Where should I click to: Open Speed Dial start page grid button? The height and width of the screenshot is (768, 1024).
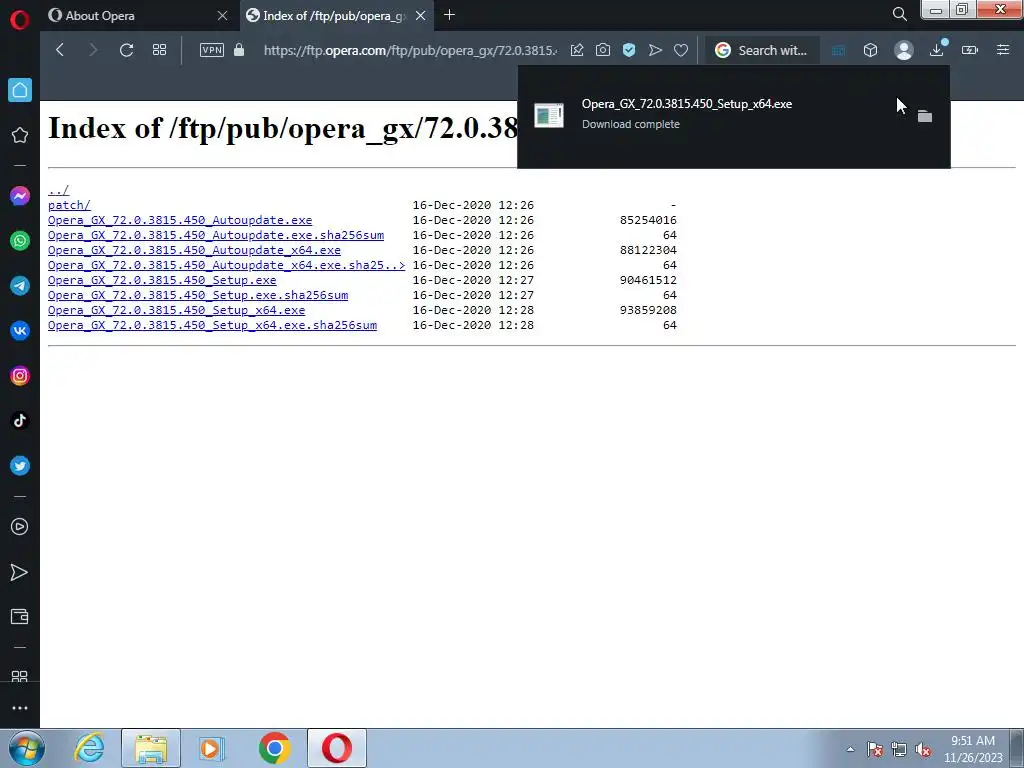[159, 50]
